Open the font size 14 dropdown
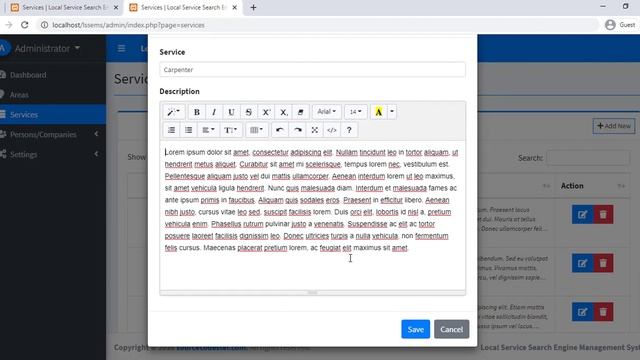 [356, 112]
